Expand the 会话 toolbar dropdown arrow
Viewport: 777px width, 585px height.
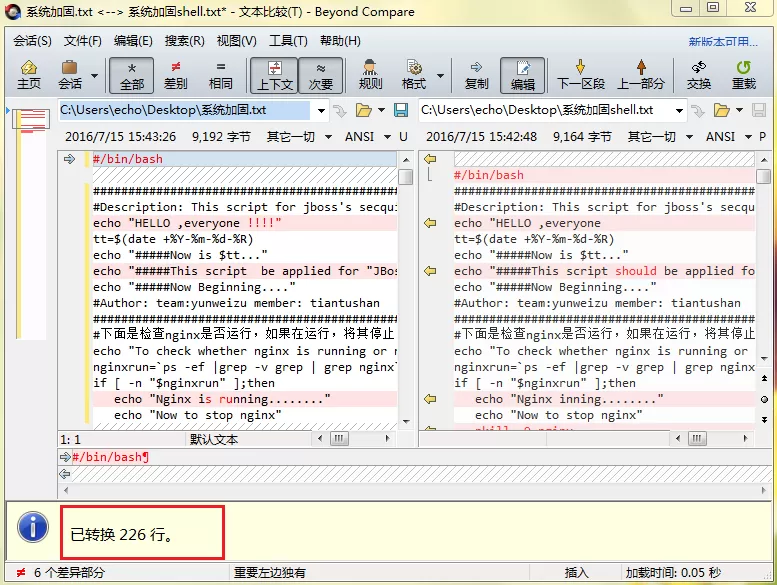coord(94,76)
